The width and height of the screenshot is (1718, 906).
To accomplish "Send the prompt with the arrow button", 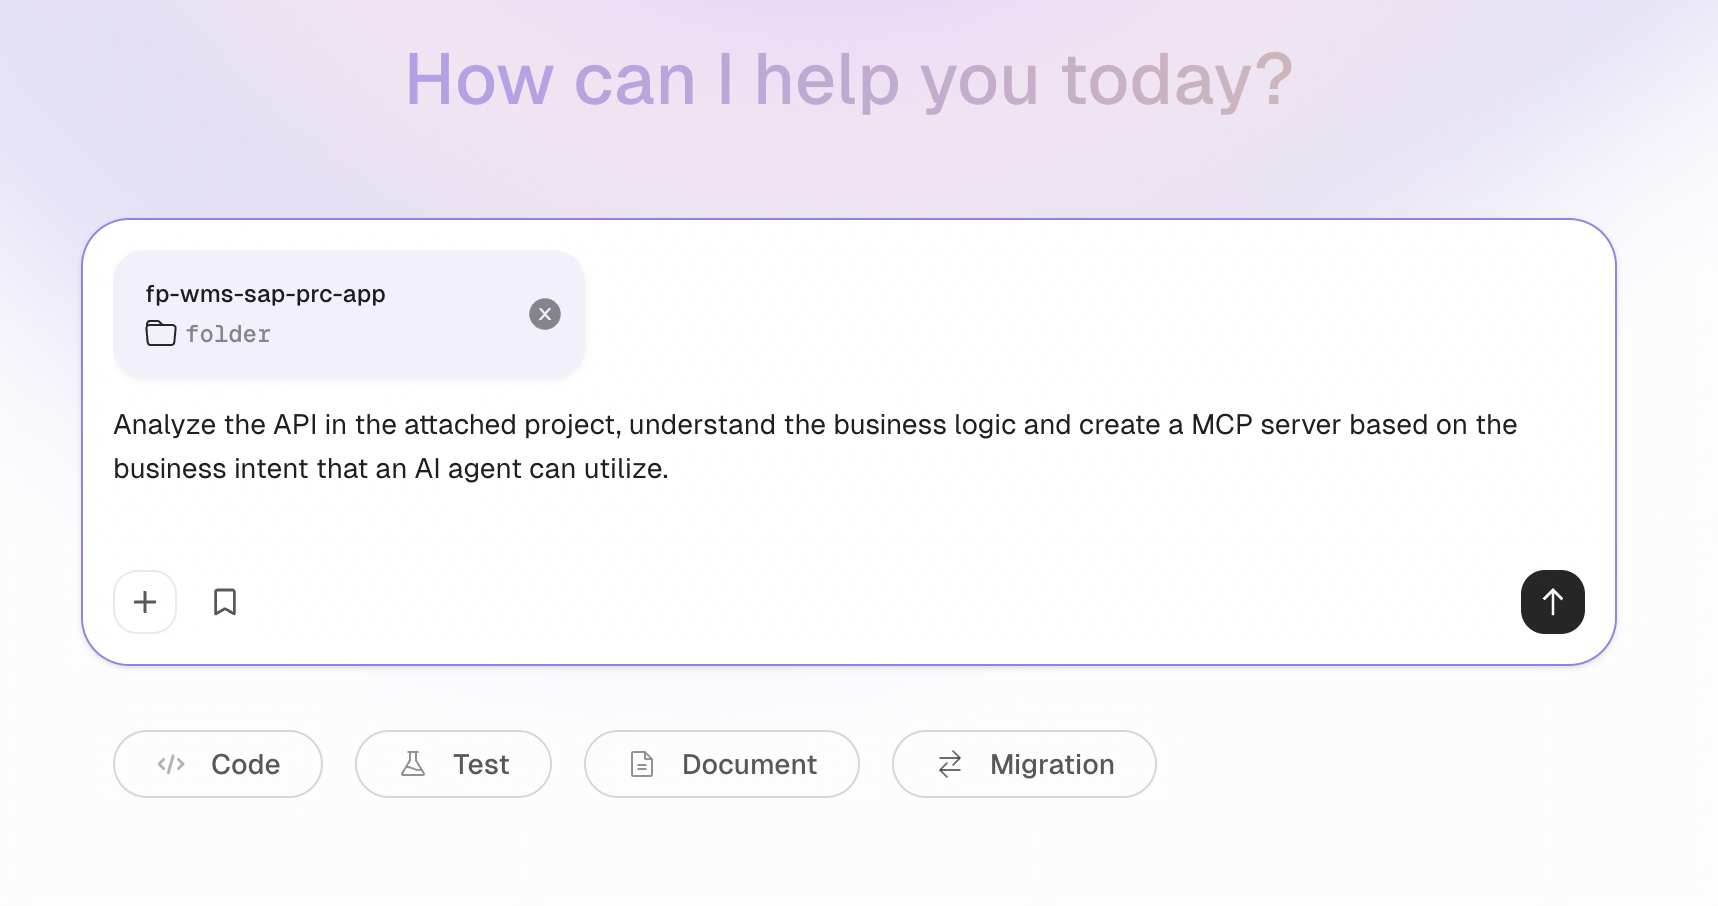I will click(x=1552, y=602).
